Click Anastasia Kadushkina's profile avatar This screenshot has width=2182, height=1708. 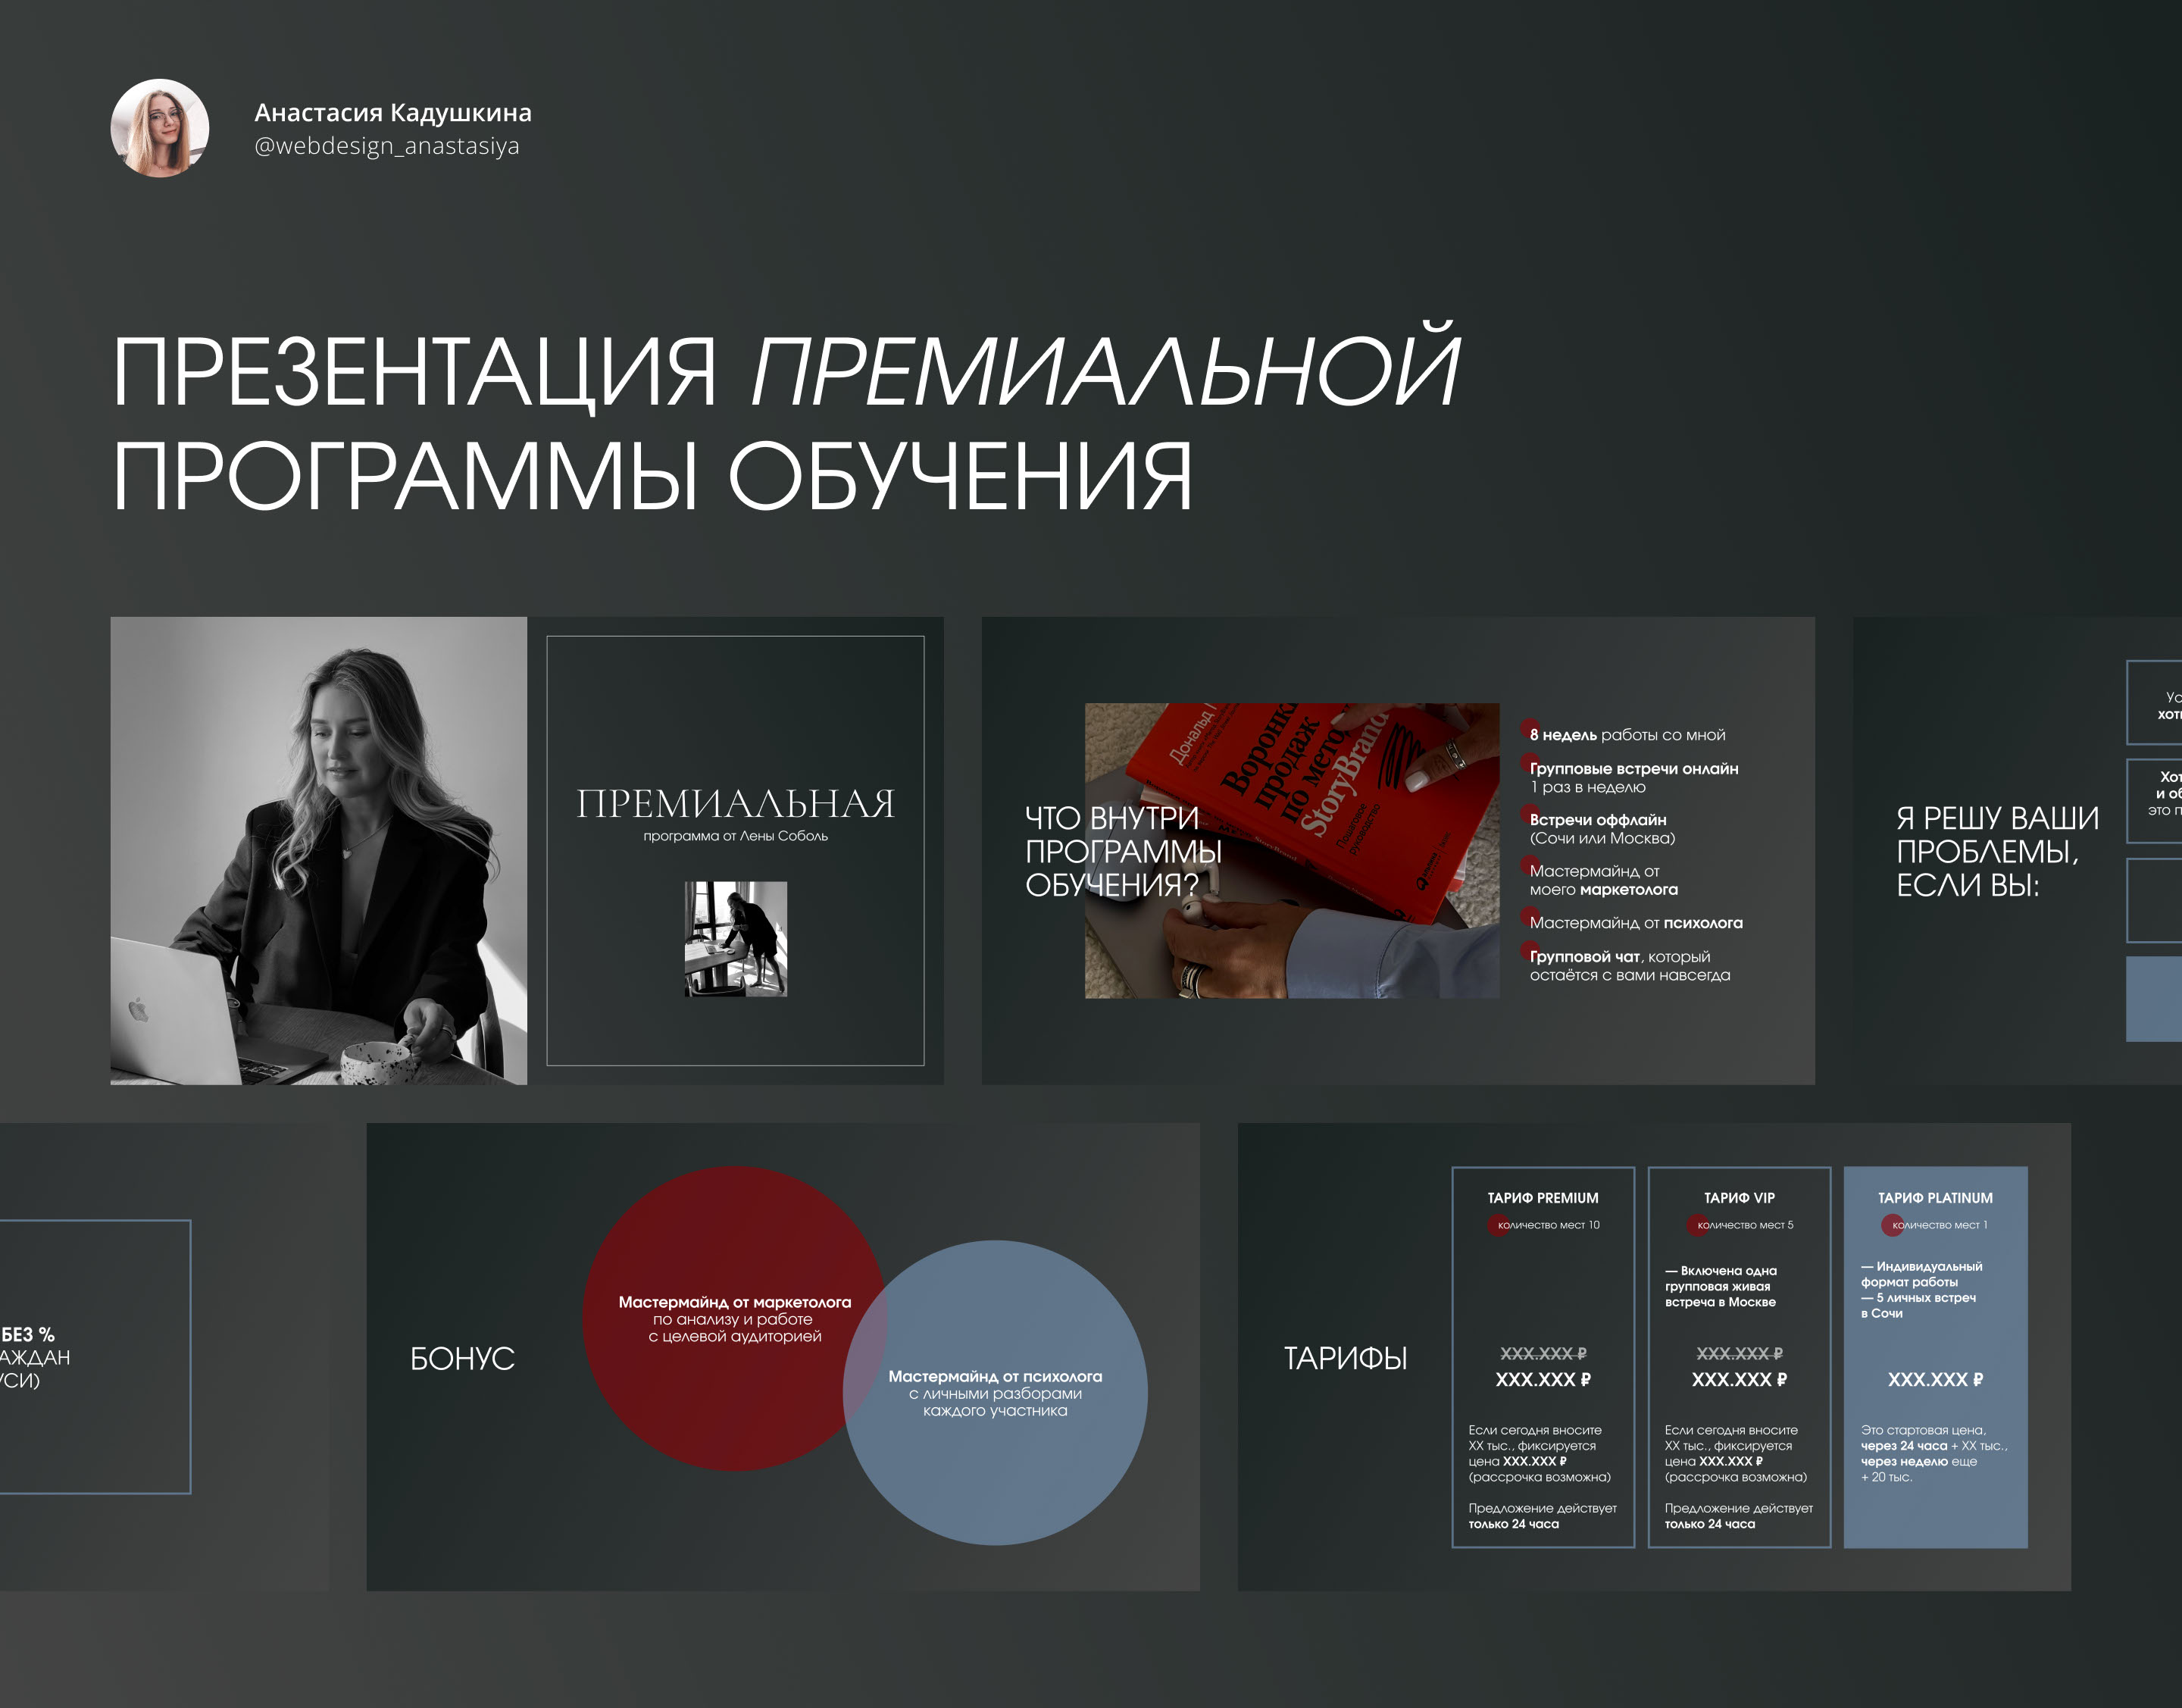coord(159,128)
